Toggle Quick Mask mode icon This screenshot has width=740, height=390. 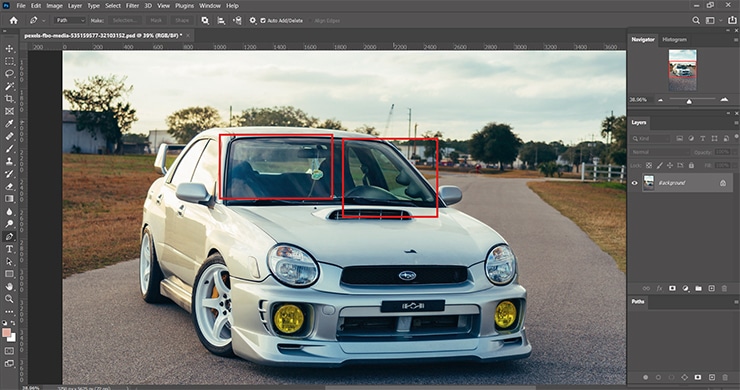pyautogui.click(x=9, y=351)
